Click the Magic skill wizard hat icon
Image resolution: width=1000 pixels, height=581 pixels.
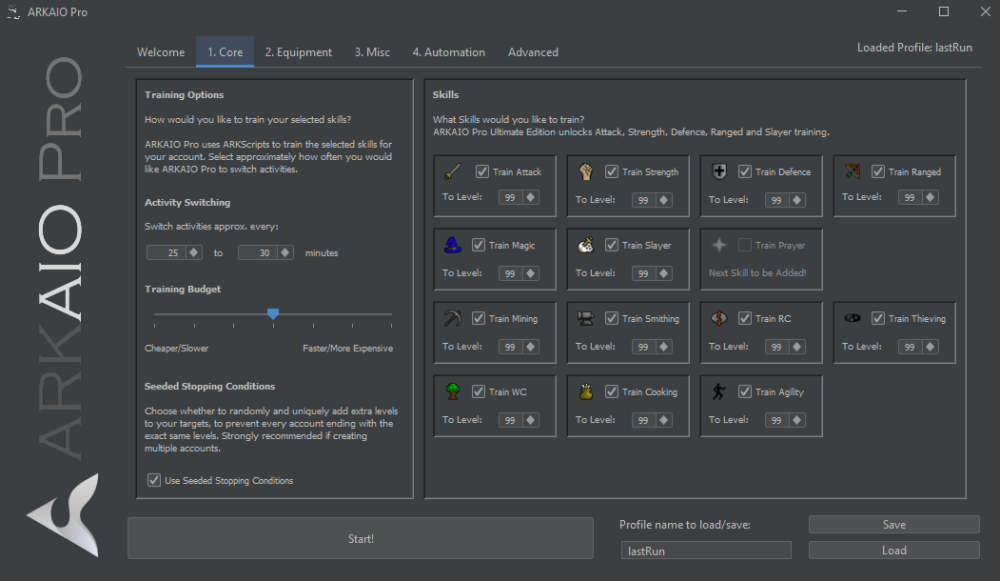click(452, 245)
